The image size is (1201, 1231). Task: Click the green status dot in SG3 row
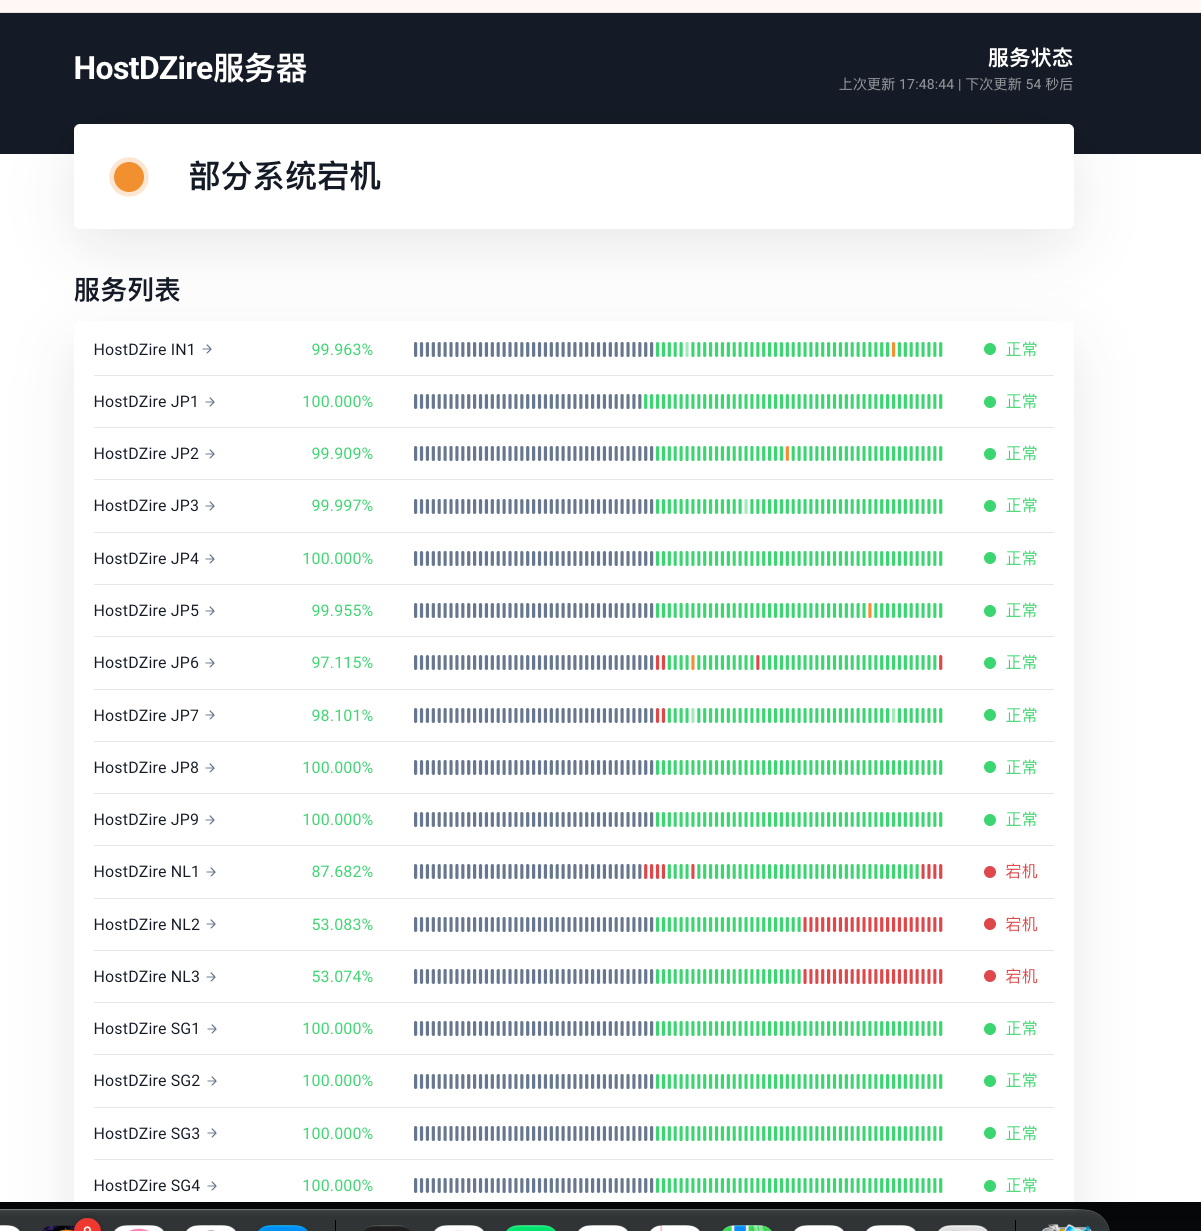[x=990, y=1133]
